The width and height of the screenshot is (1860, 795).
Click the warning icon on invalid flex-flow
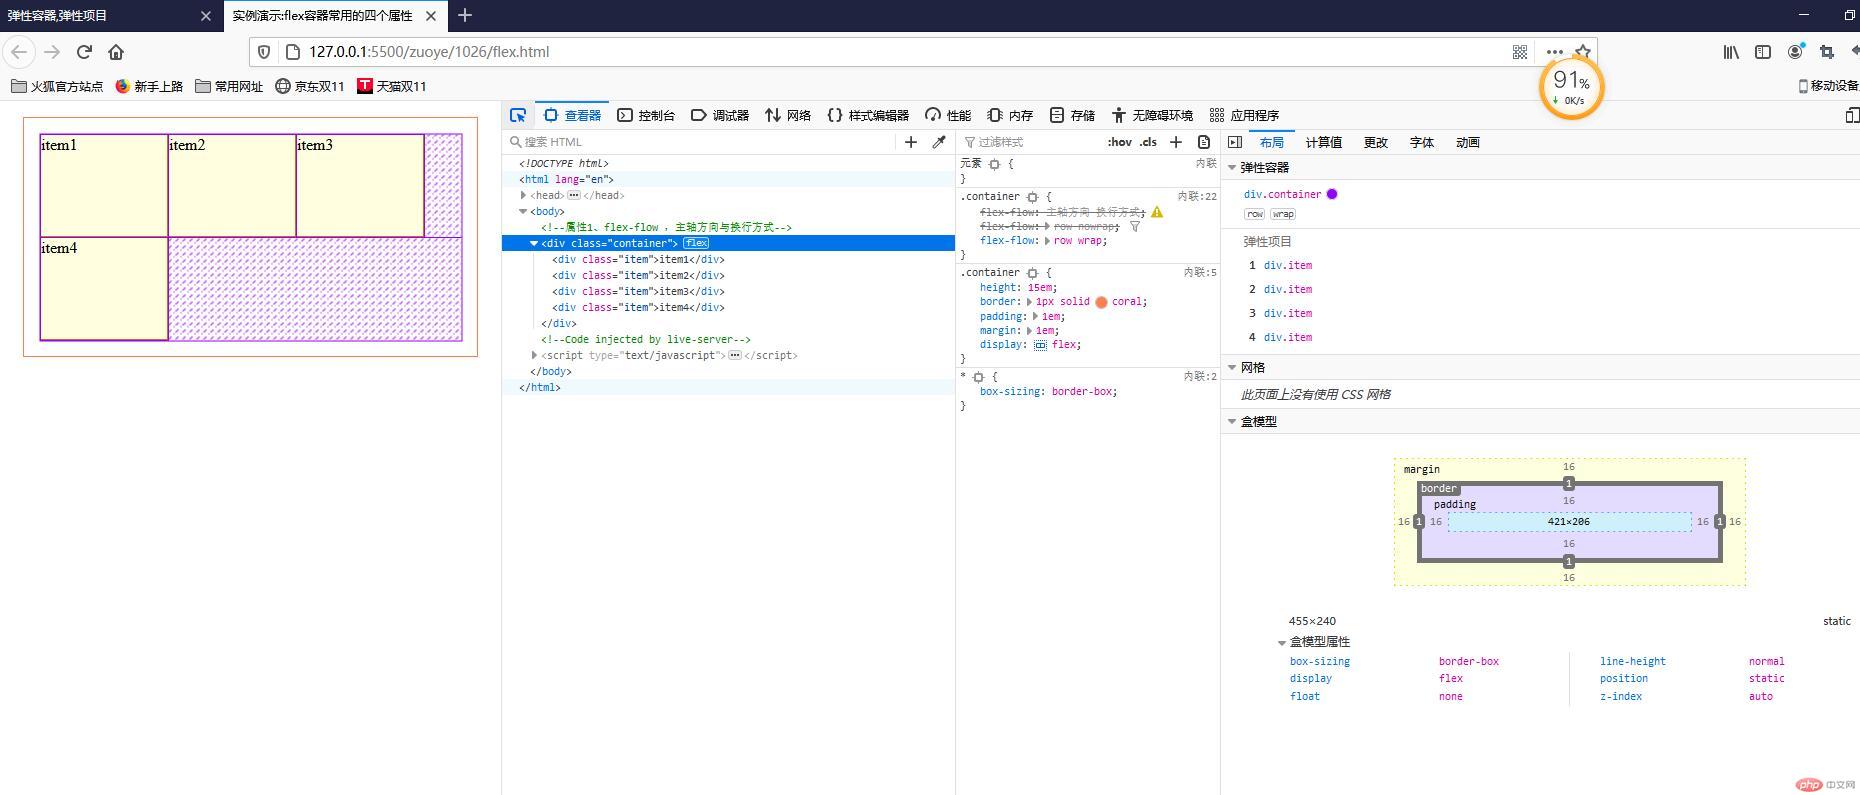click(1157, 212)
